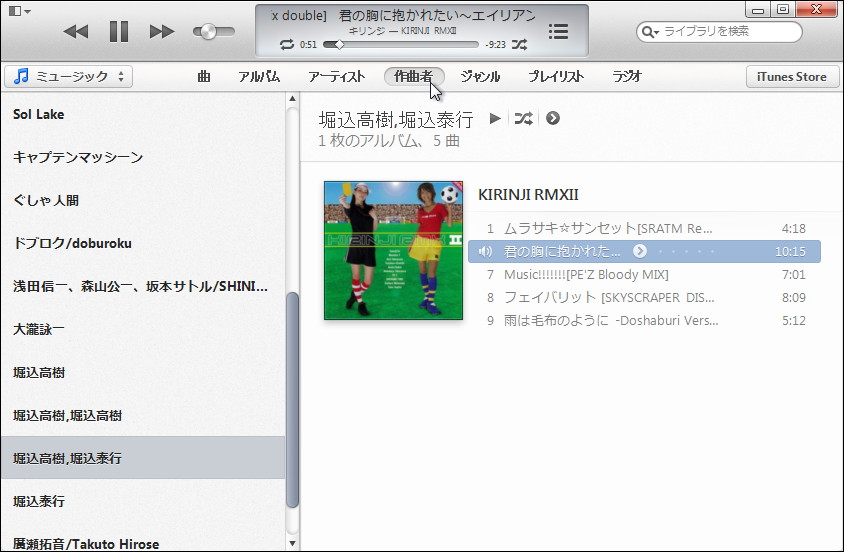Toggle repeat icon in now playing display
The width and height of the screenshot is (844, 552).
click(287, 45)
